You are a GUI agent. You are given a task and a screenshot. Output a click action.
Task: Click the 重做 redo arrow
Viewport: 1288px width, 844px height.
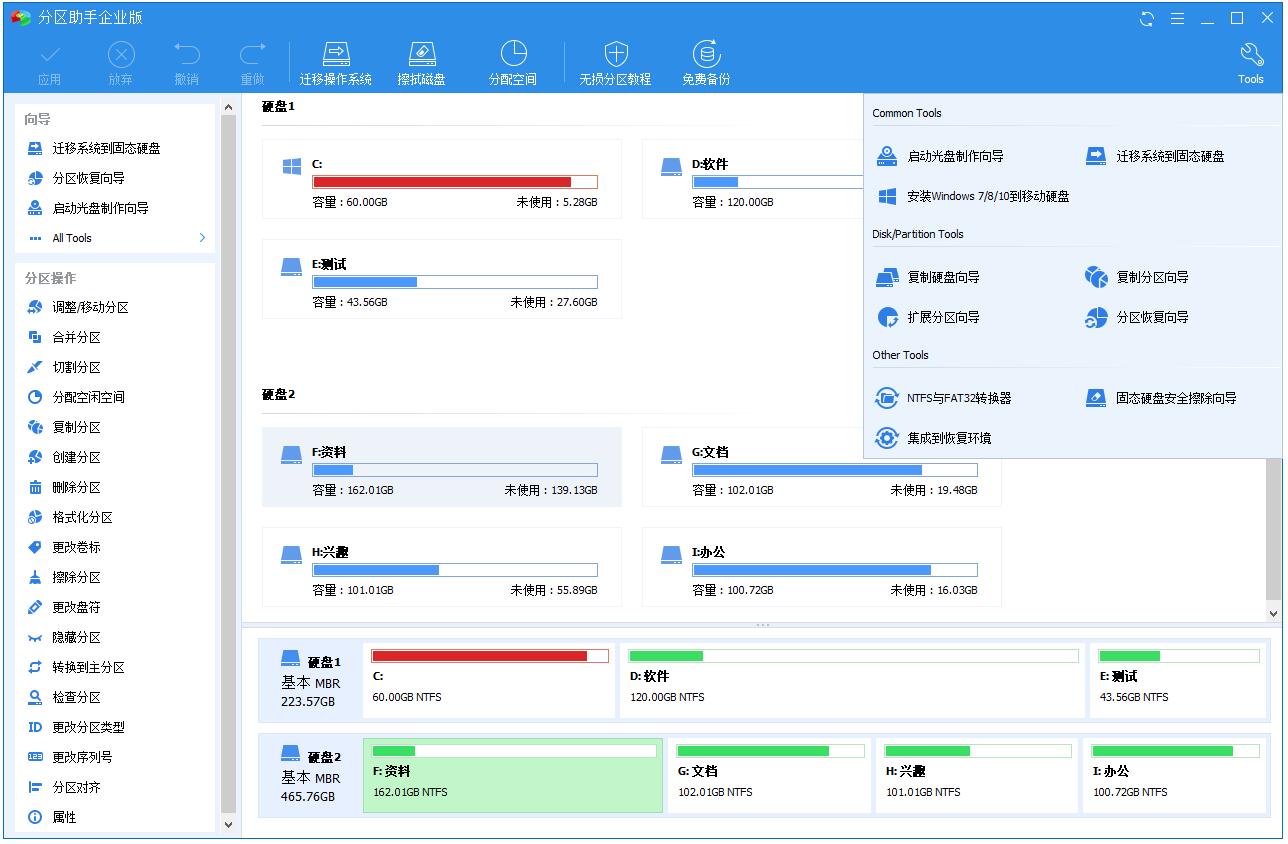click(253, 63)
